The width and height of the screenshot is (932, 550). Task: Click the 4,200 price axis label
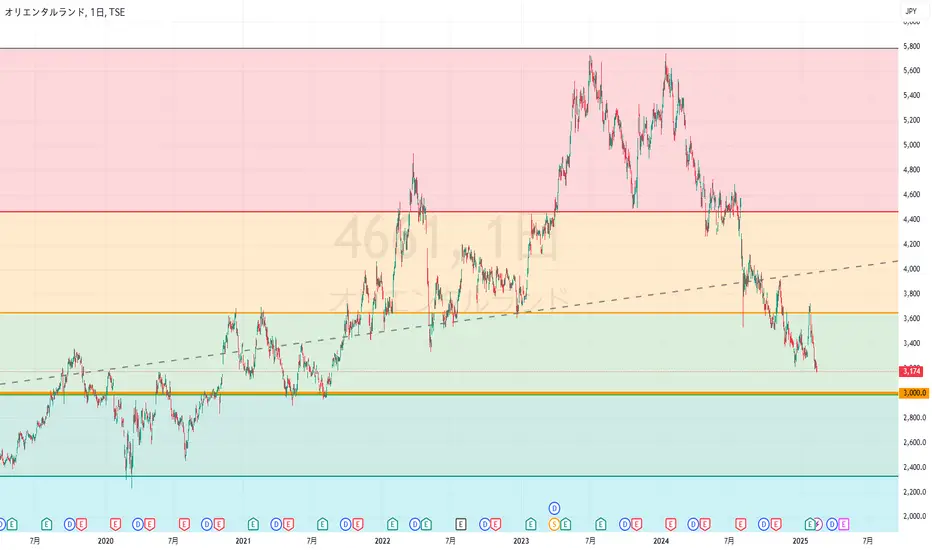911,244
